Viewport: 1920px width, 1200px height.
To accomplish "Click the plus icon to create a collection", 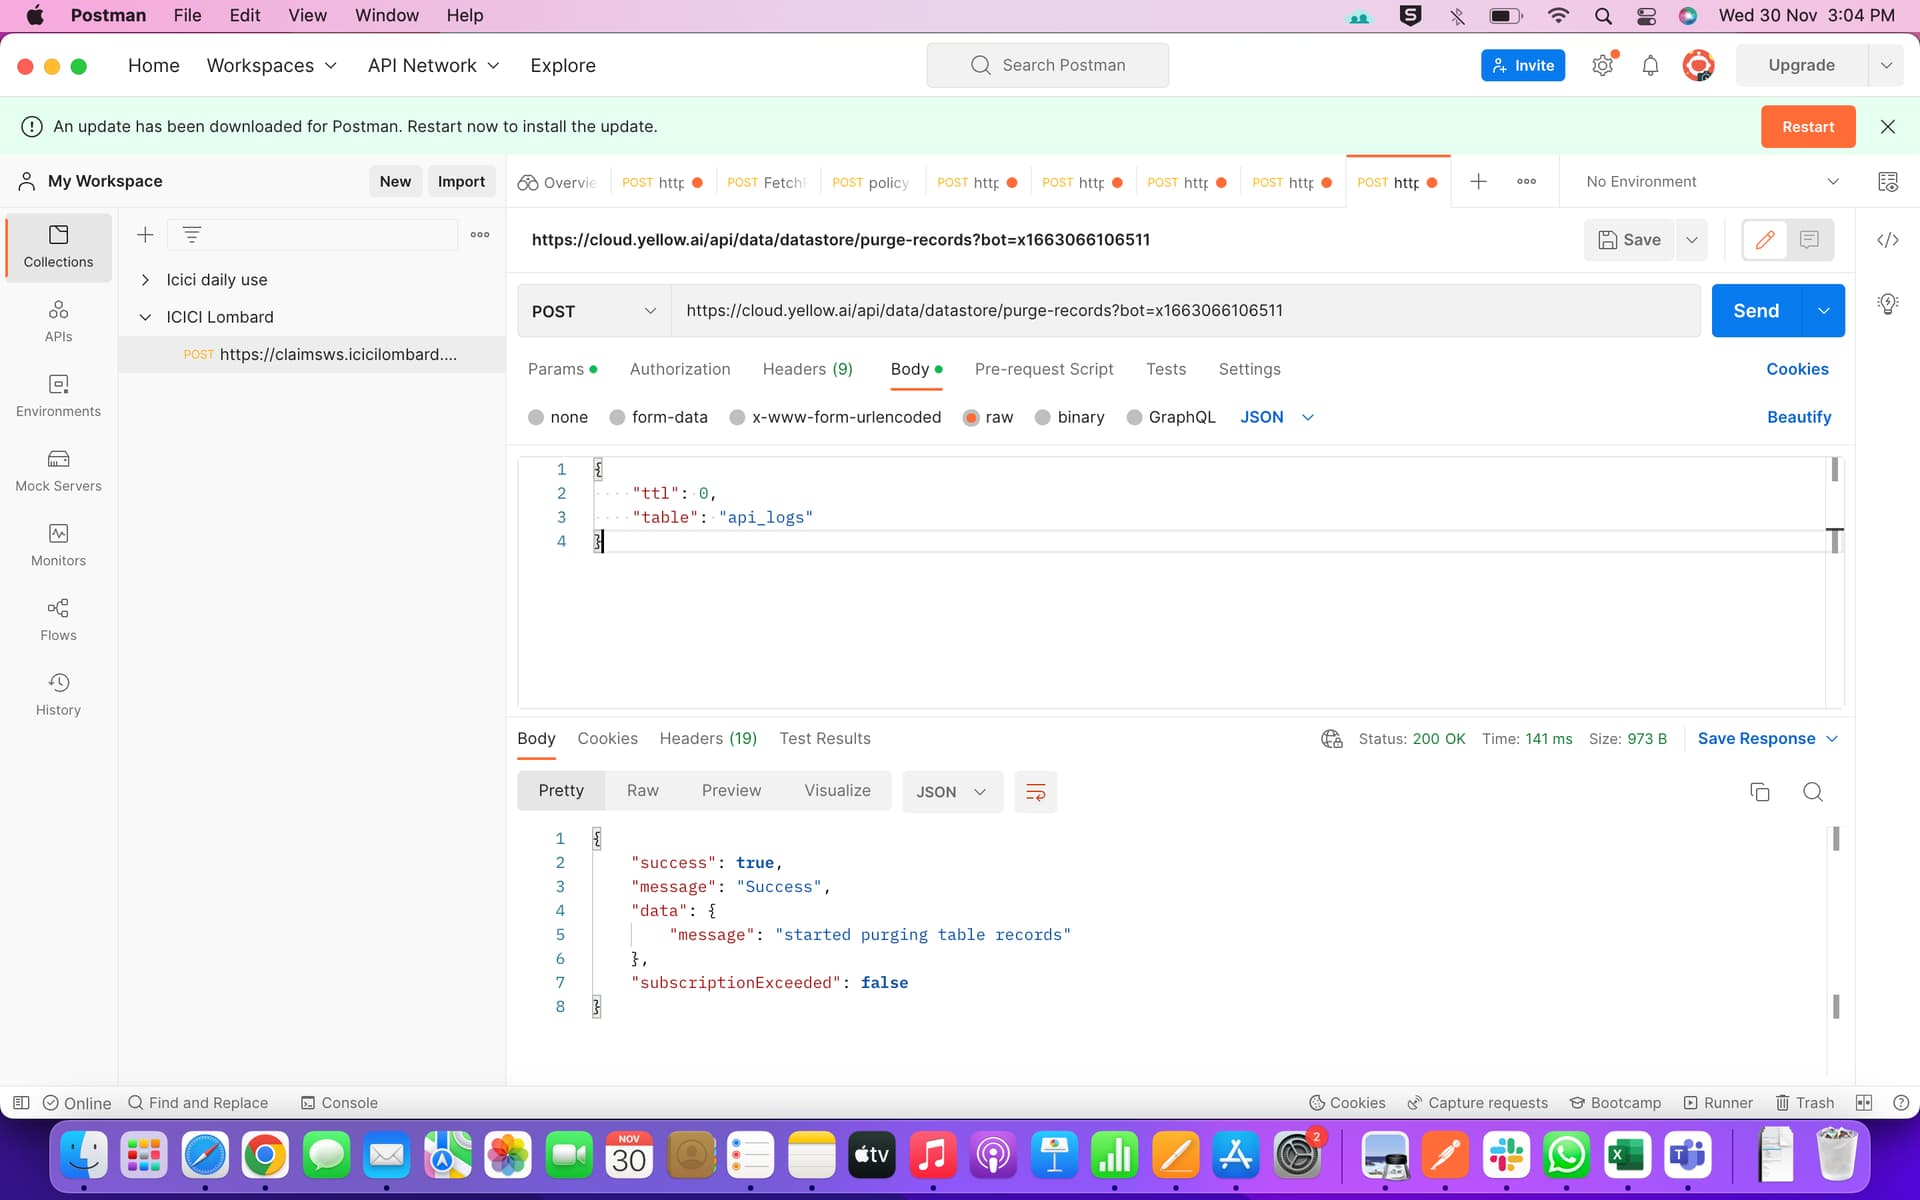I will tap(145, 234).
